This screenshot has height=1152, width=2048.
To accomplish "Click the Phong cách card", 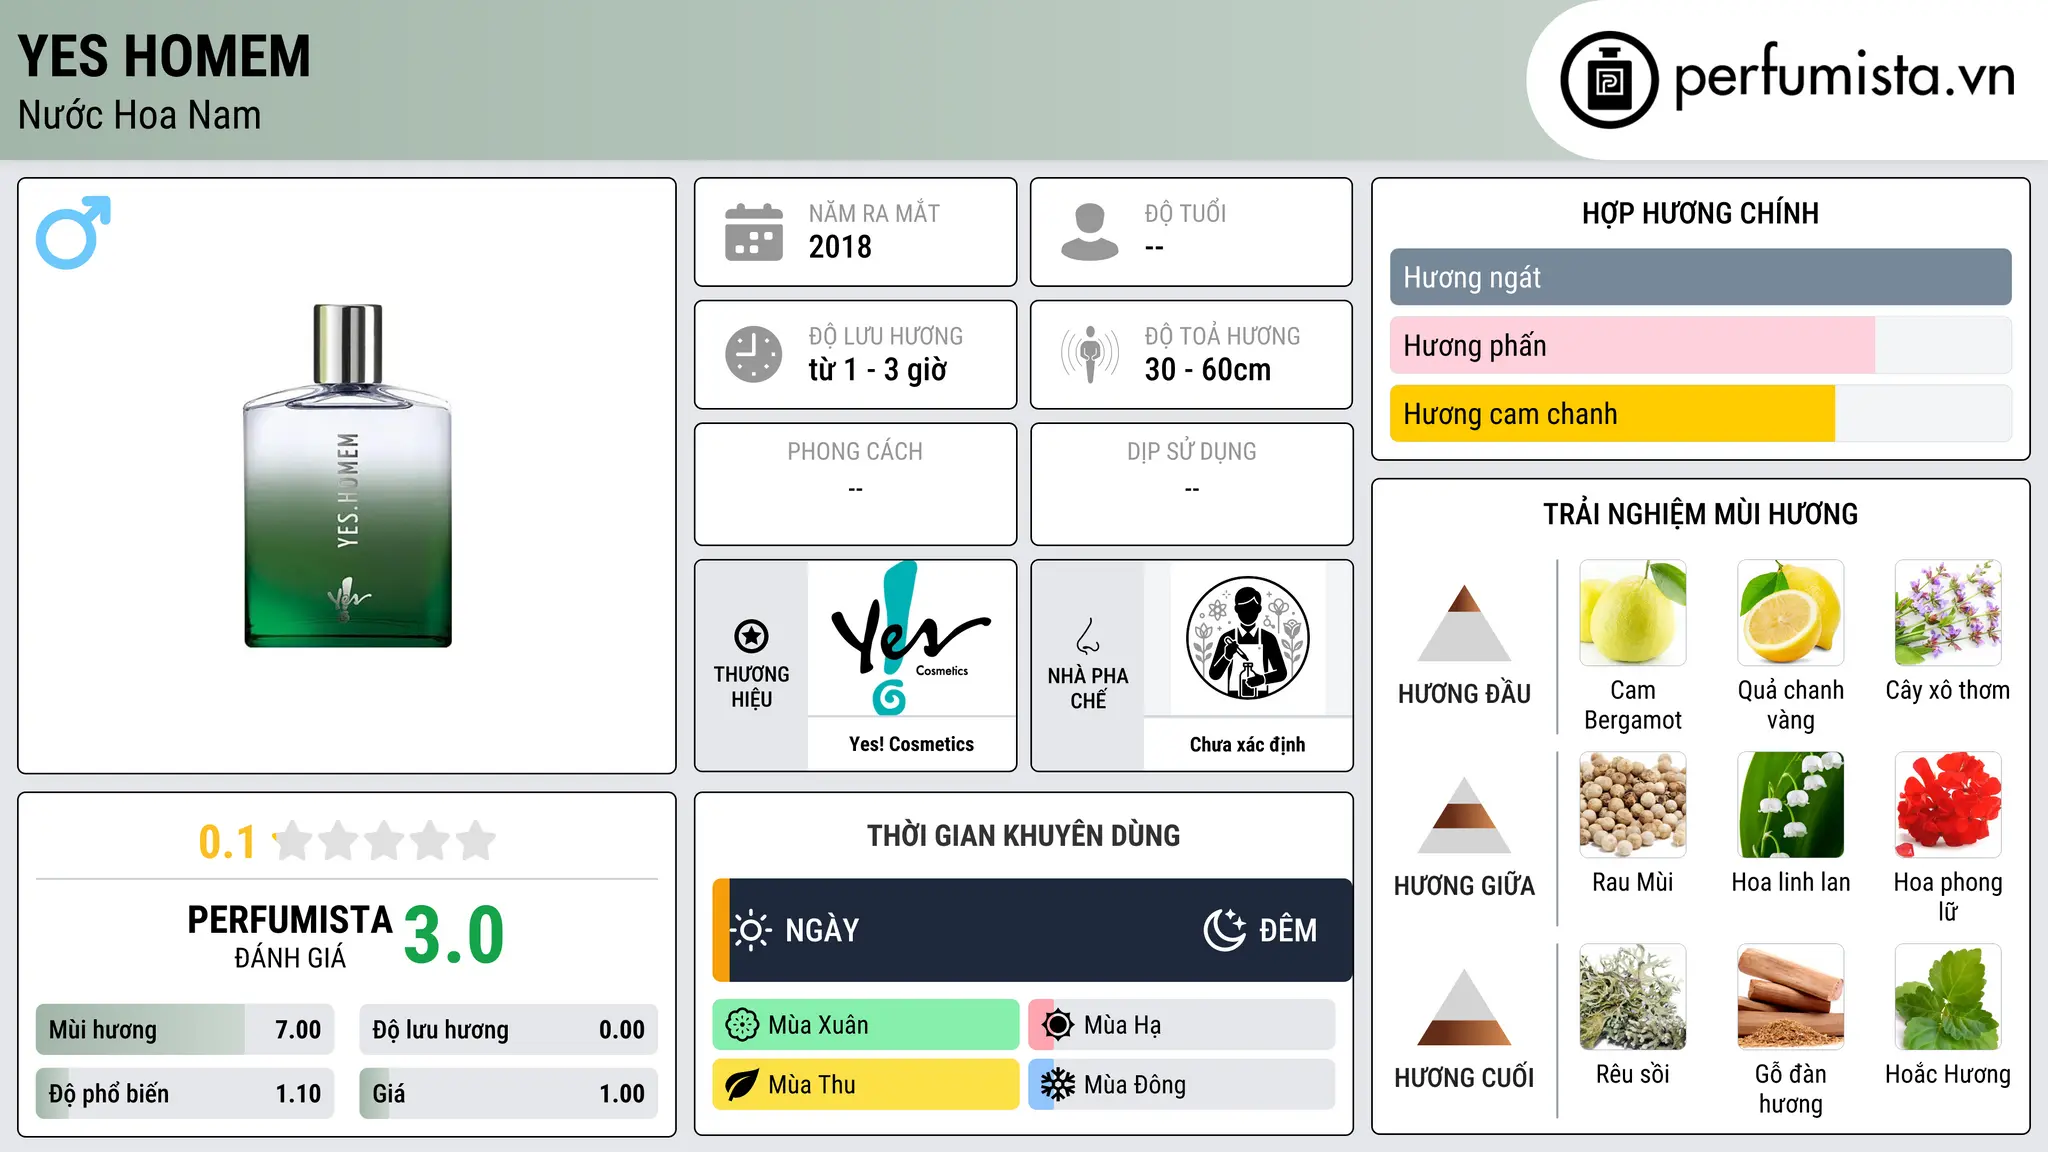I will pos(855,484).
